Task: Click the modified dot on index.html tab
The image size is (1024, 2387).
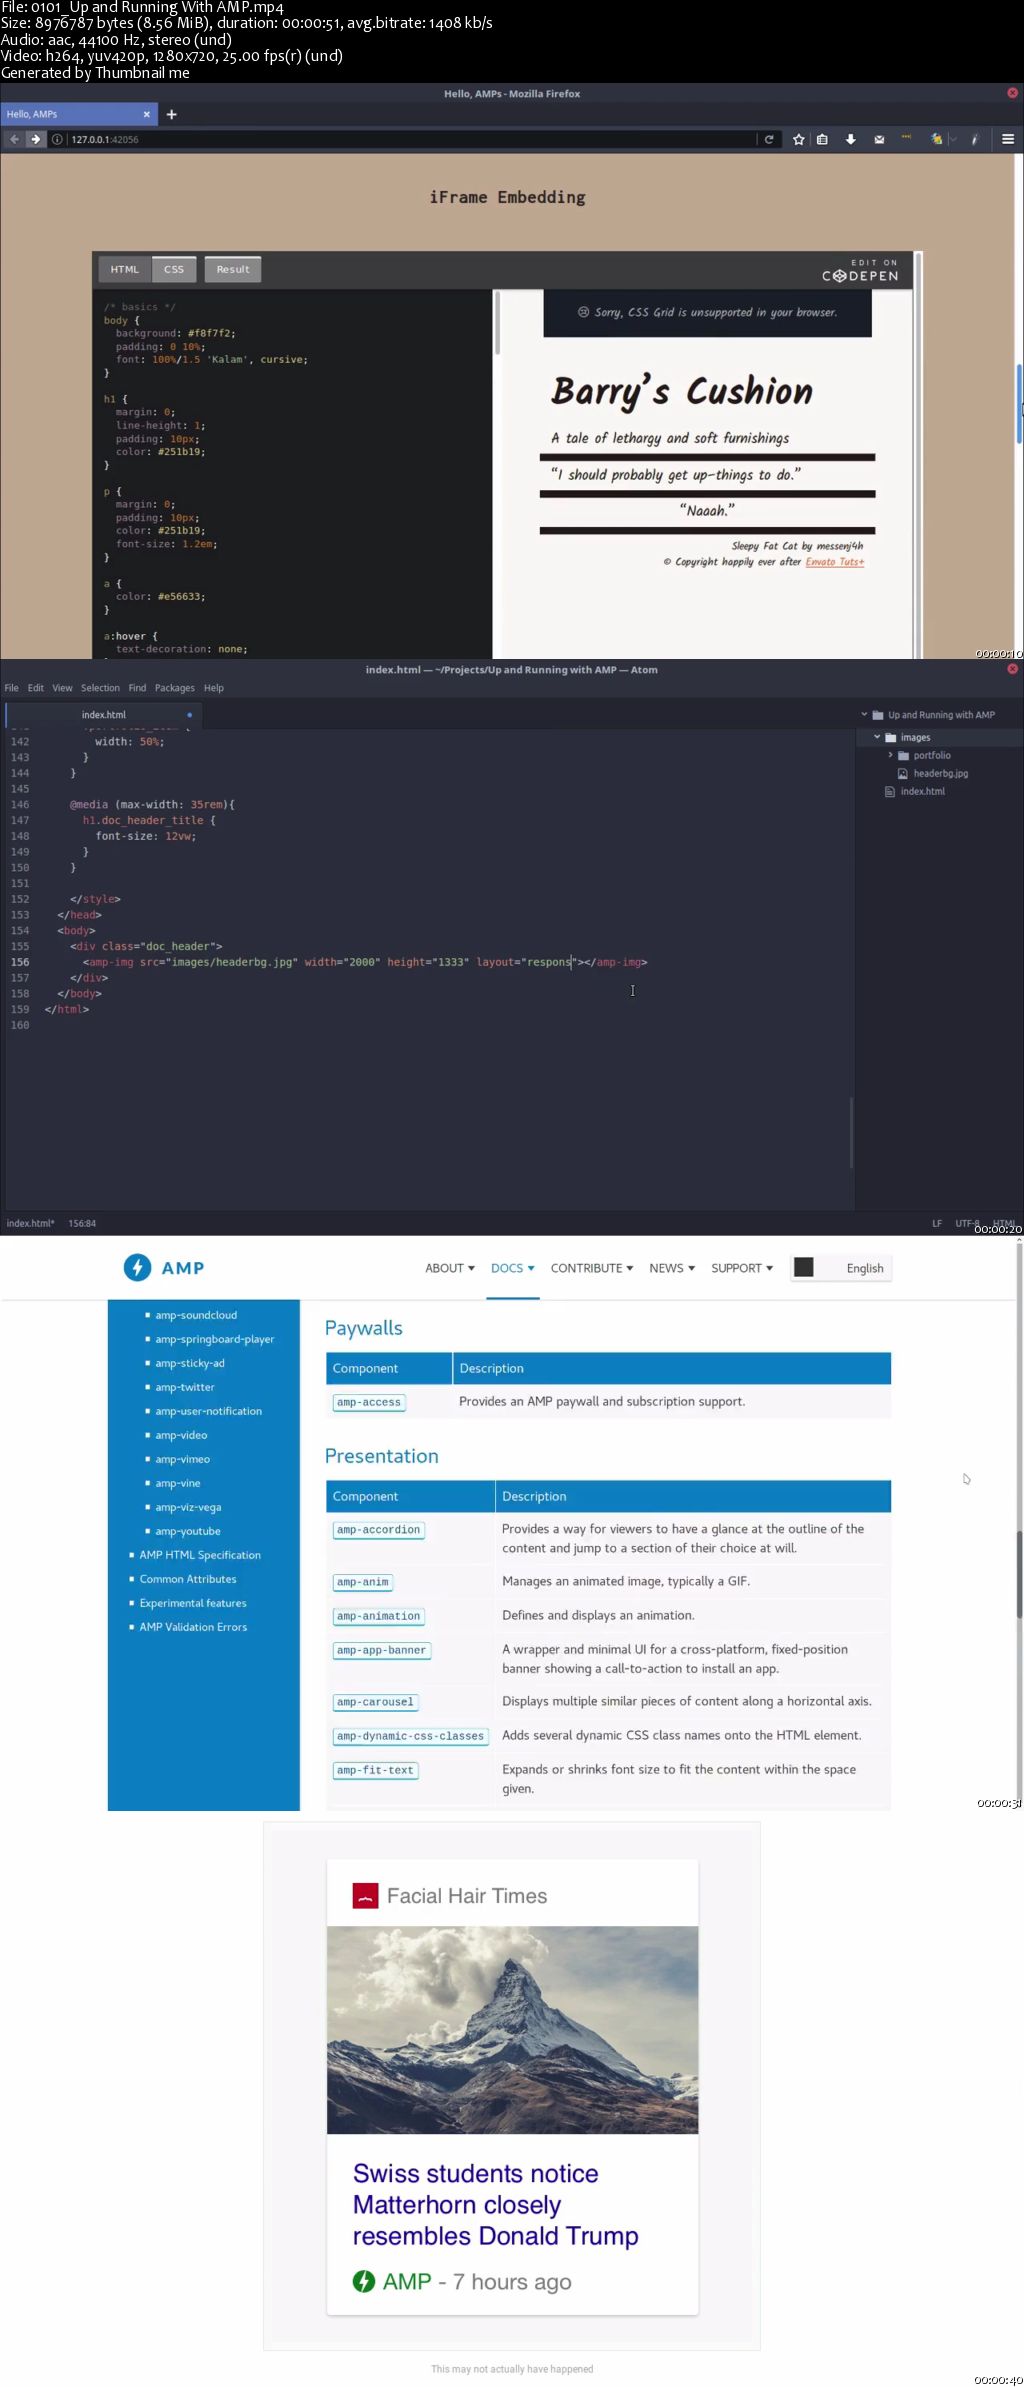Action: click(x=189, y=715)
